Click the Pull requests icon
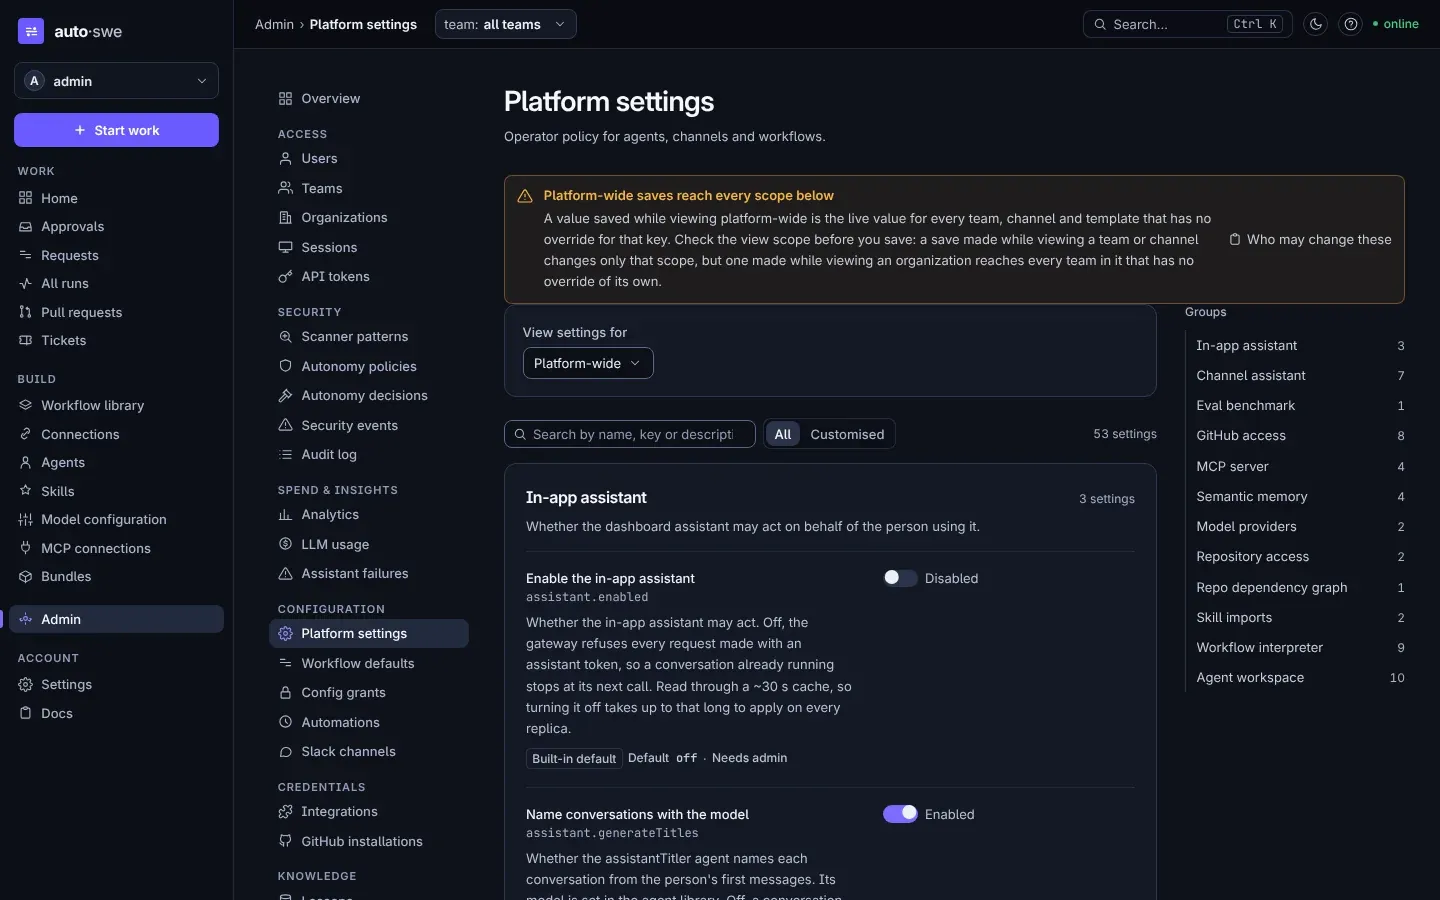1440x900 pixels. pos(25,312)
